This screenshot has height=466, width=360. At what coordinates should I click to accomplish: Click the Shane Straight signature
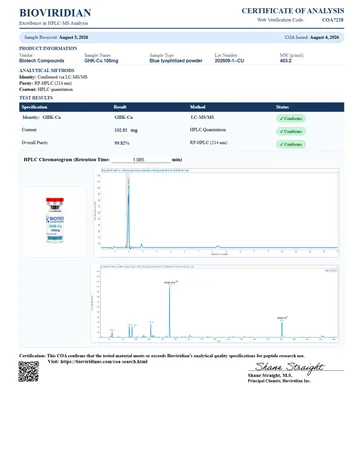[289, 367]
